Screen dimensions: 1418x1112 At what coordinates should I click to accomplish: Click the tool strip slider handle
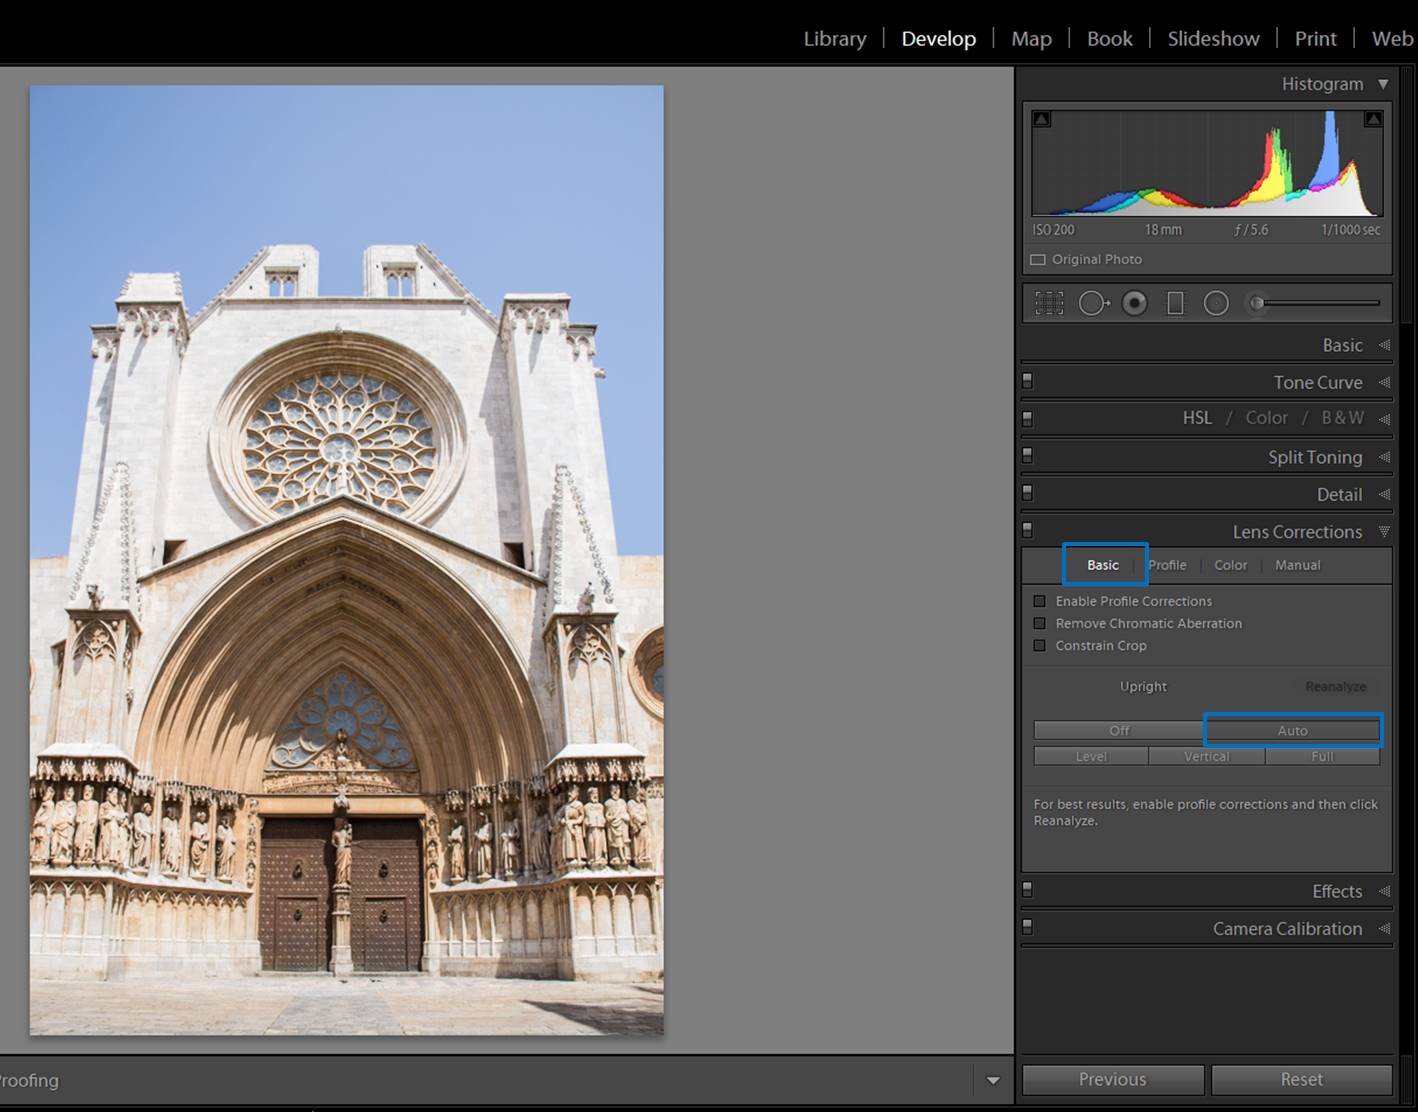tap(1258, 303)
